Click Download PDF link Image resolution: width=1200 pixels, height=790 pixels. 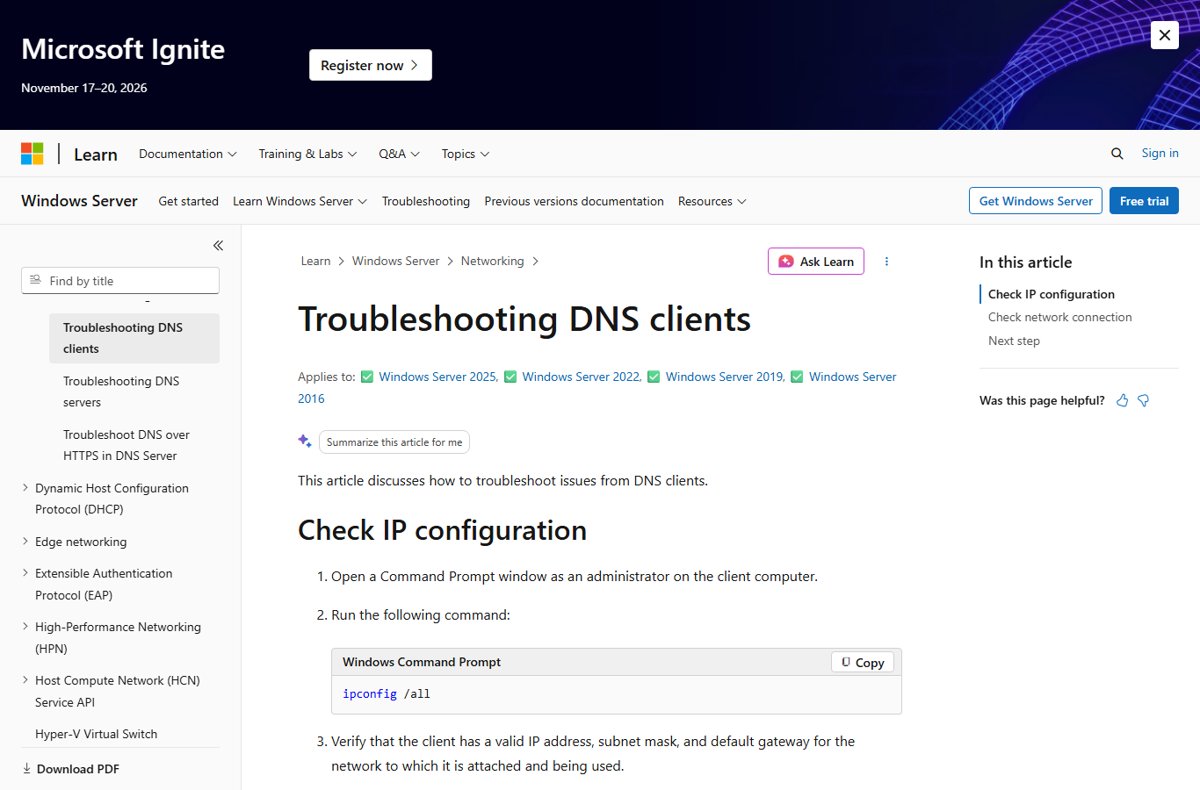pos(78,769)
